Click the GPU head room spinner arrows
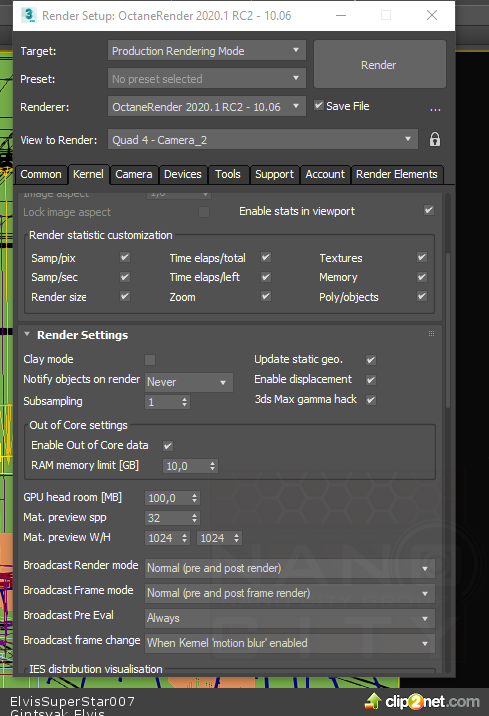 pyautogui.click(x=195, y=498)
